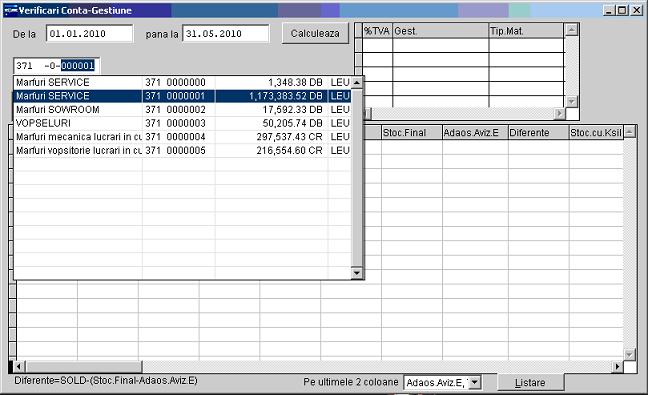Select the Marfuri SOWROOM row
Screen dimensions: 648x395
tap(182, 109)
